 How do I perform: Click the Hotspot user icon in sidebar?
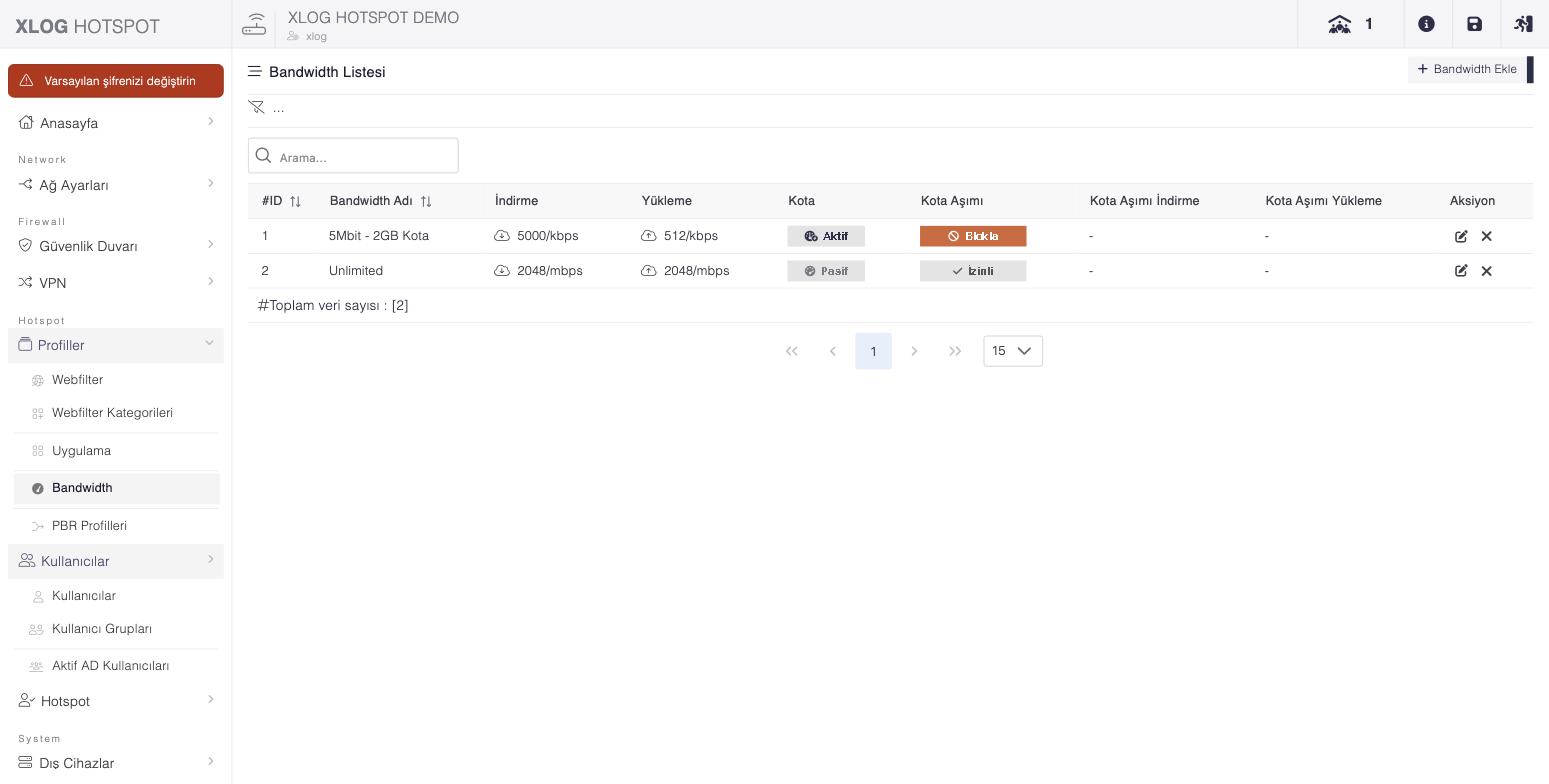point(27,701)
